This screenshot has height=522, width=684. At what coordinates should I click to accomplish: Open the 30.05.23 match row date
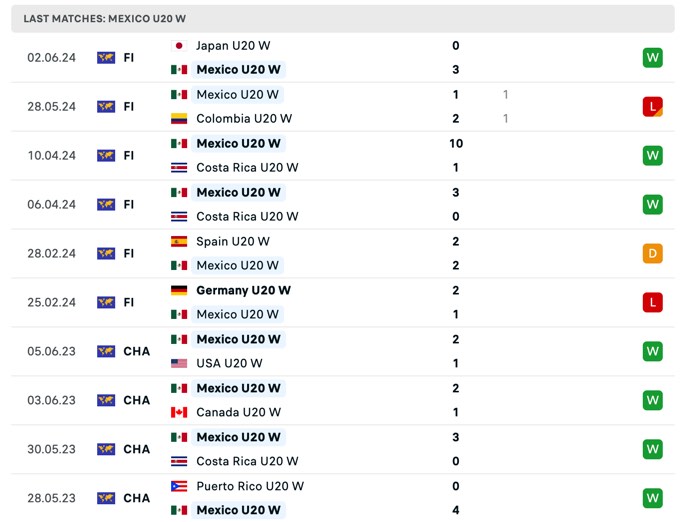pos(51,449)
